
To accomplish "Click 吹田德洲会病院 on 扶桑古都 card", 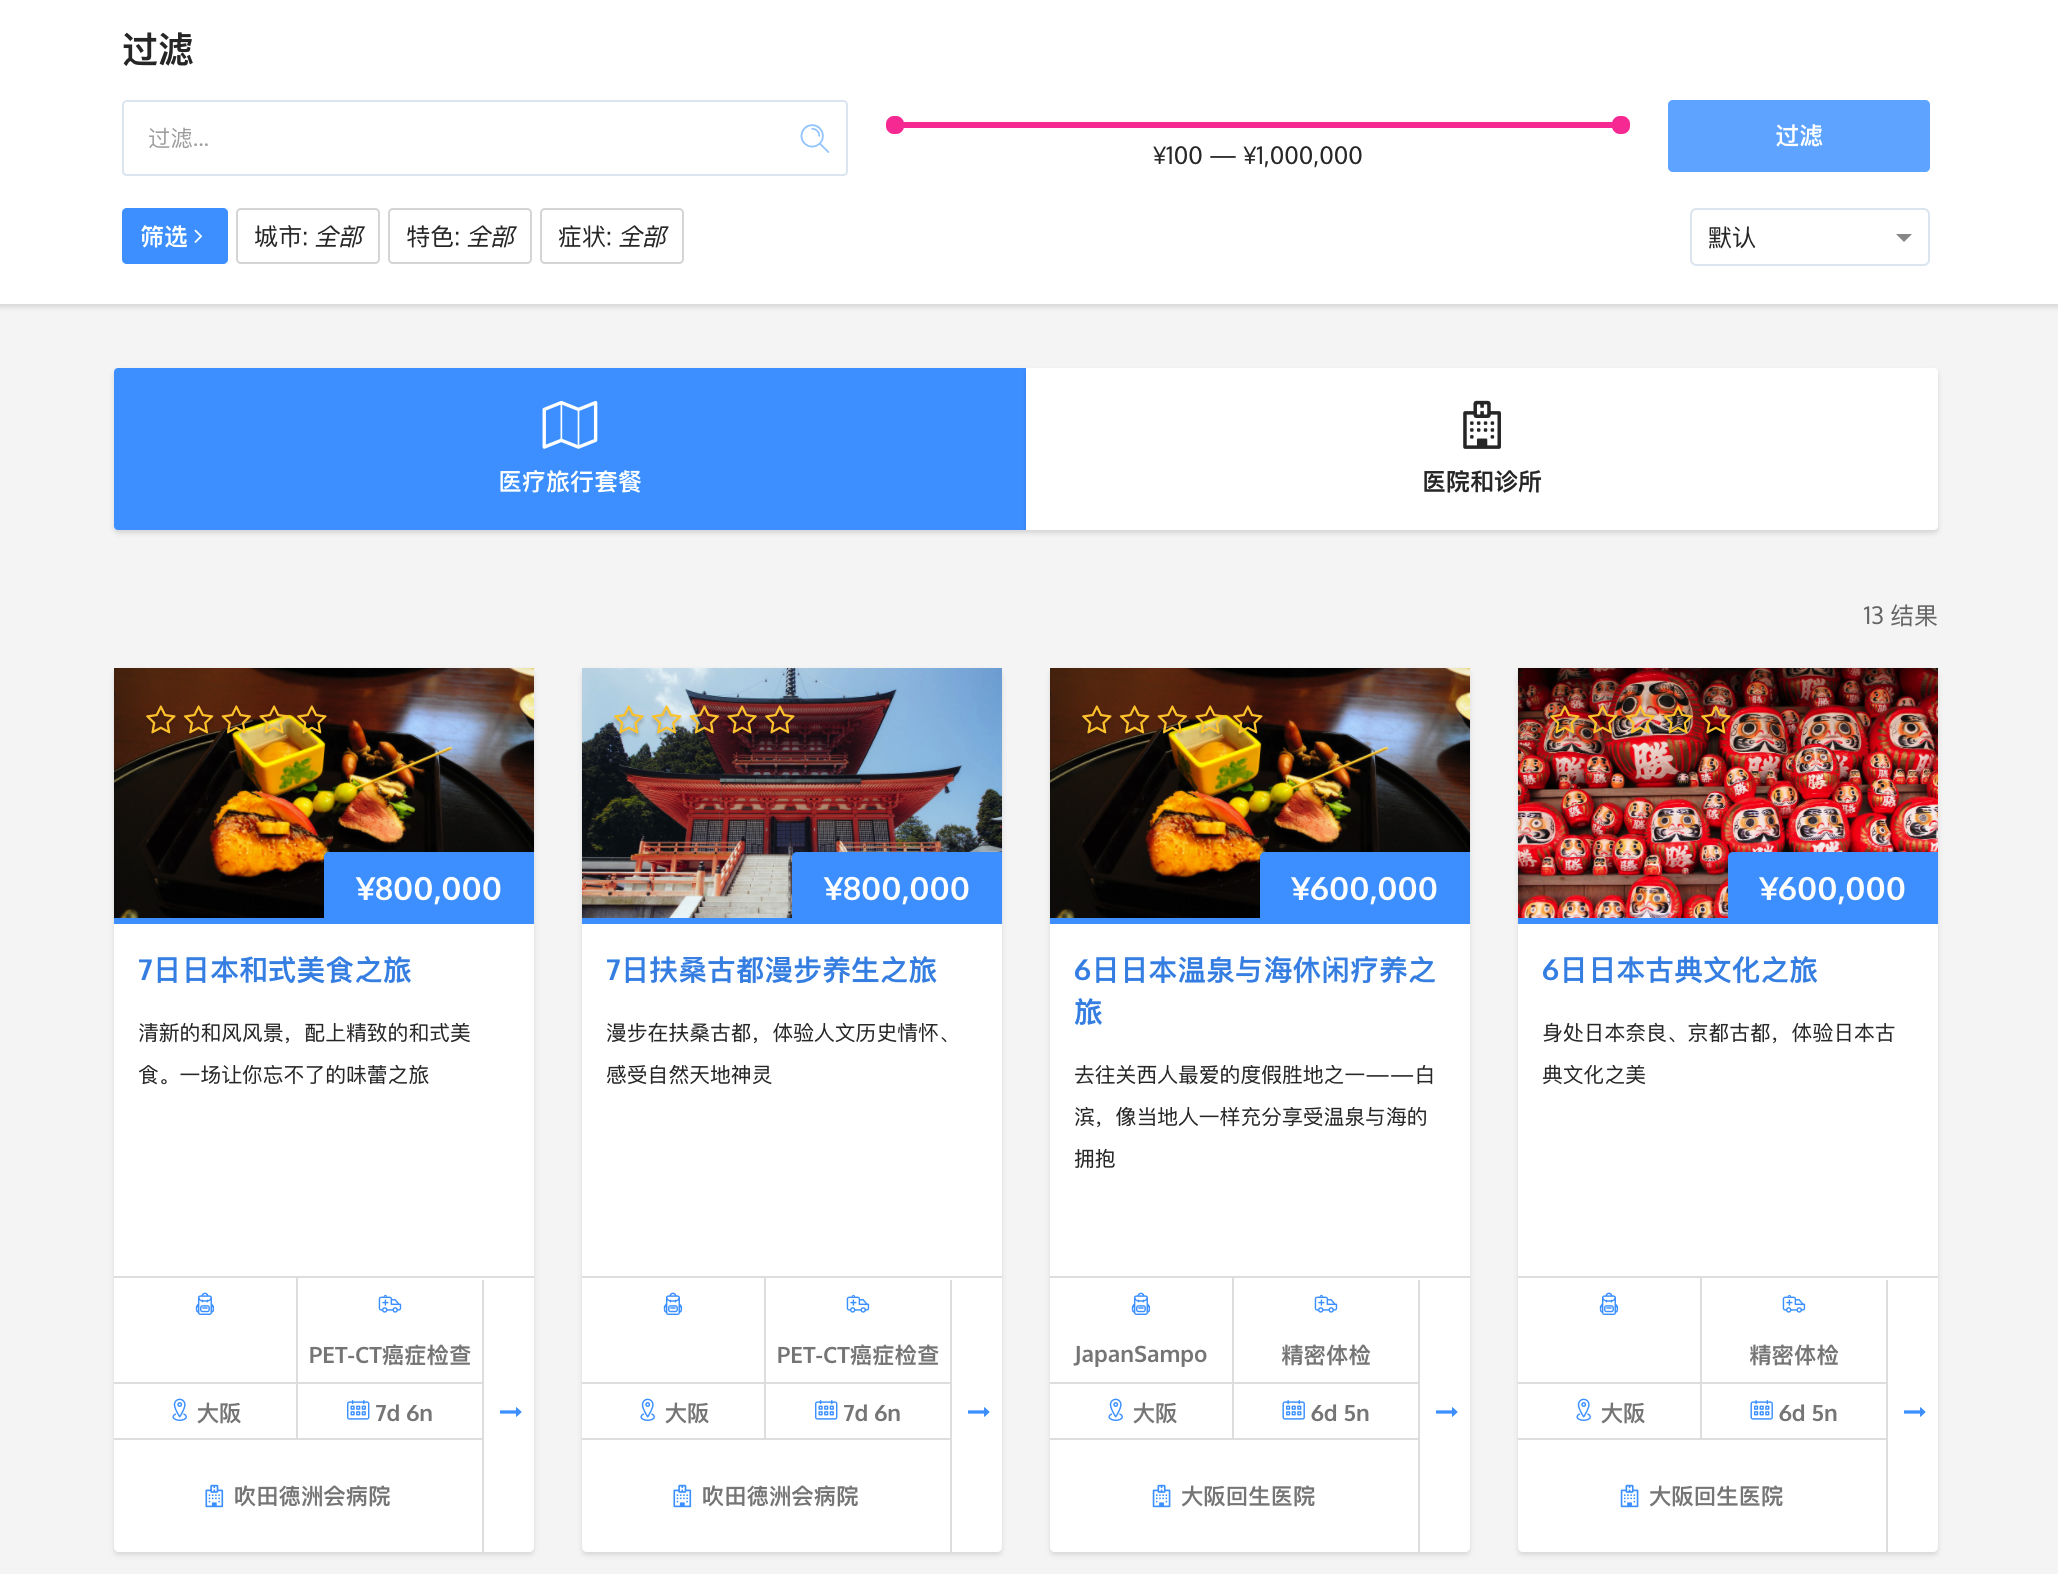I will click(780, 1496).
